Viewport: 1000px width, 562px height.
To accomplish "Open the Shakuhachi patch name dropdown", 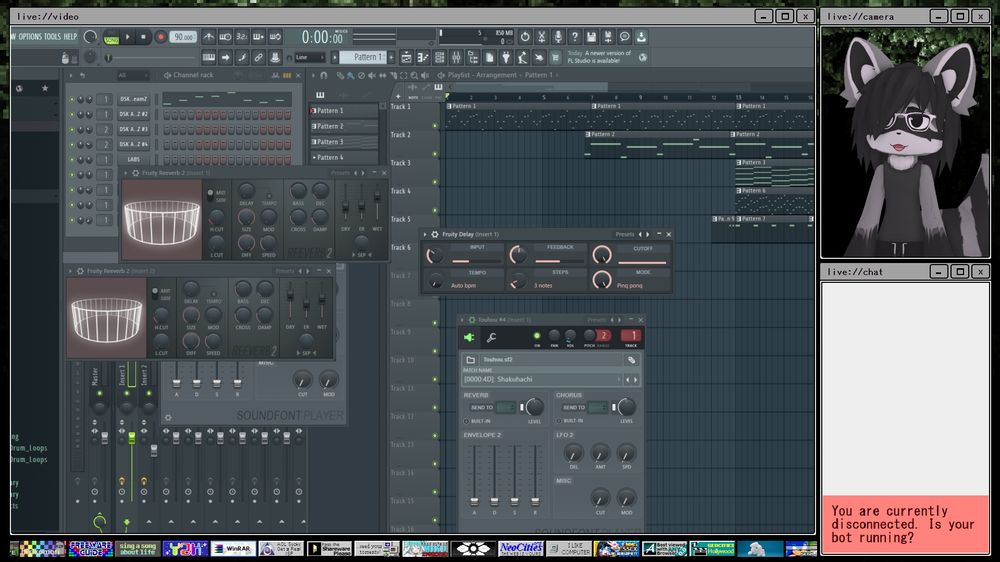I will click(542, 380).
